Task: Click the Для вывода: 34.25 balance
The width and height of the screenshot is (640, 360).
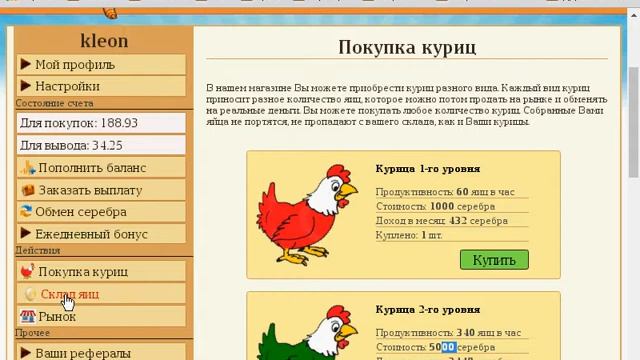Action: (101, 145)
